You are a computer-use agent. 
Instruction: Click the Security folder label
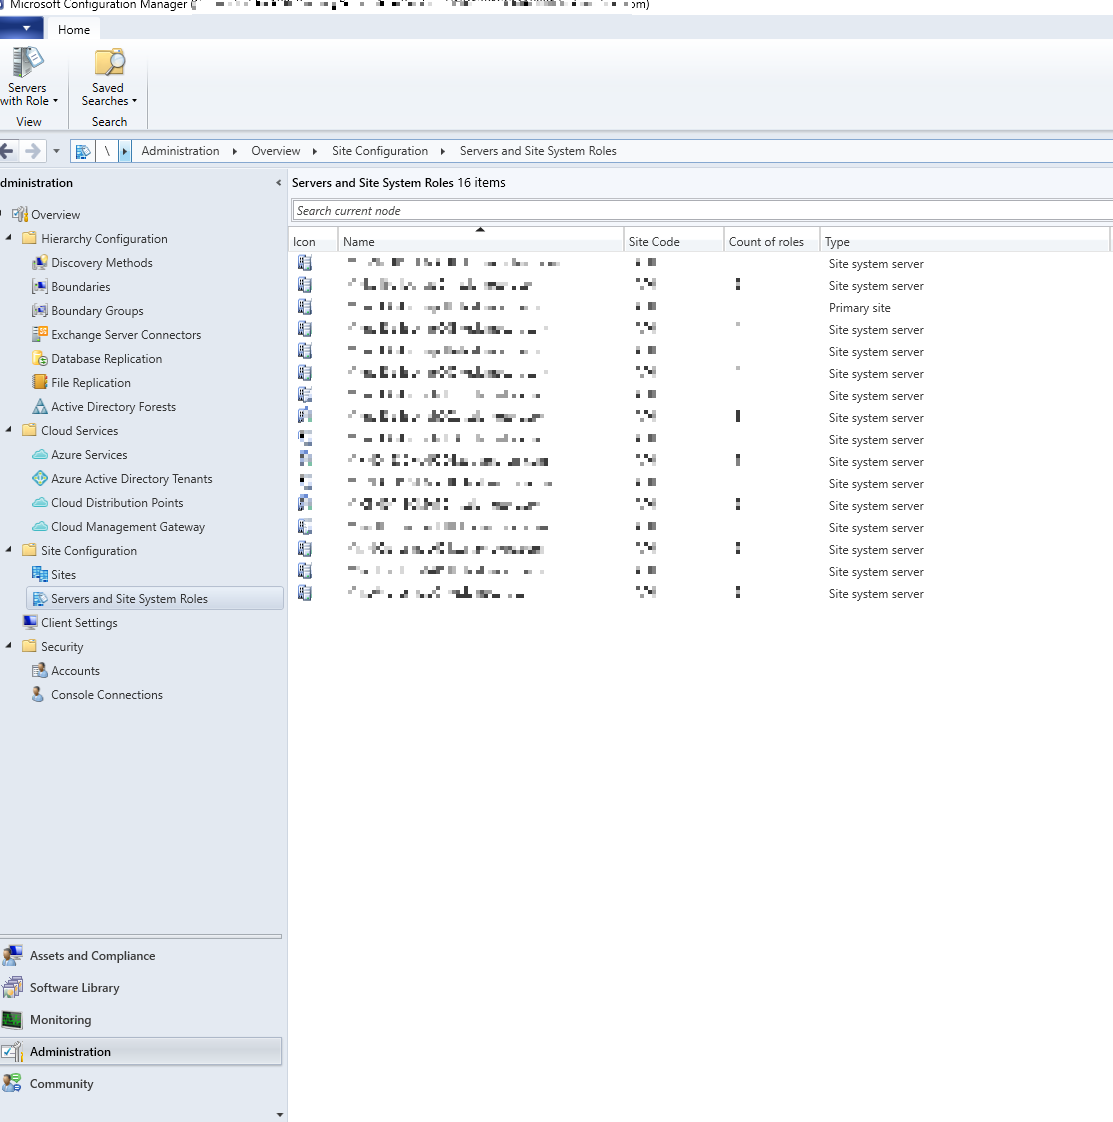[62, 647]
